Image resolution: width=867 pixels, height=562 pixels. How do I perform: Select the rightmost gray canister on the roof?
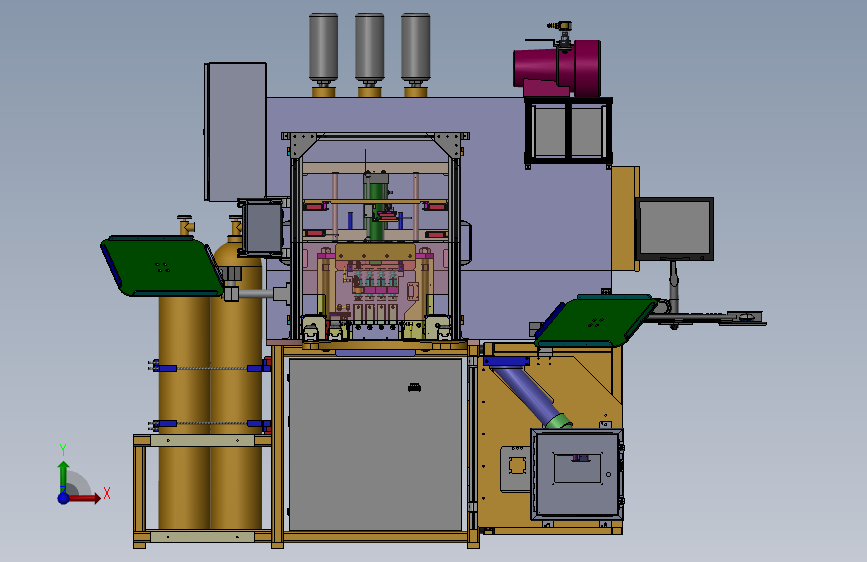415,47
